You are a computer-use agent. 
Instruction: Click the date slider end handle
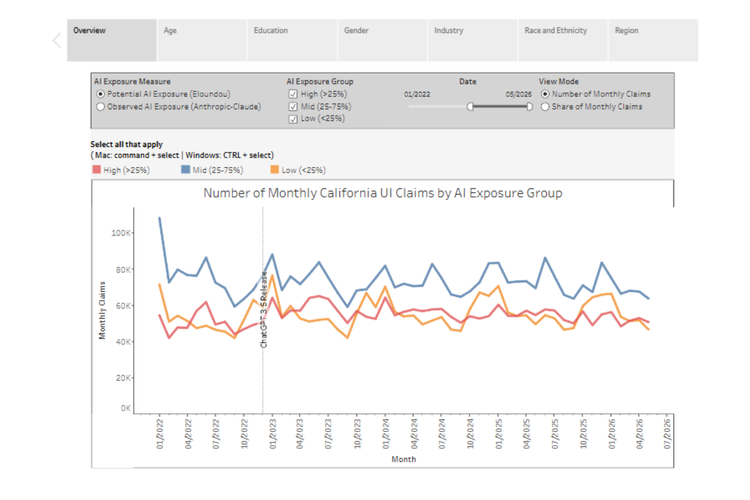529,107
